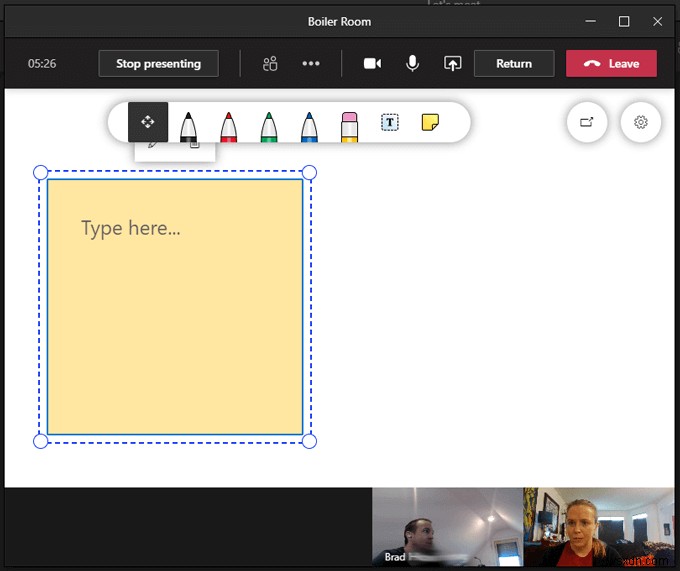This screenshot has width=680, height=571.
Task: Open whiteboard in app icon
Action: point(587,122)
